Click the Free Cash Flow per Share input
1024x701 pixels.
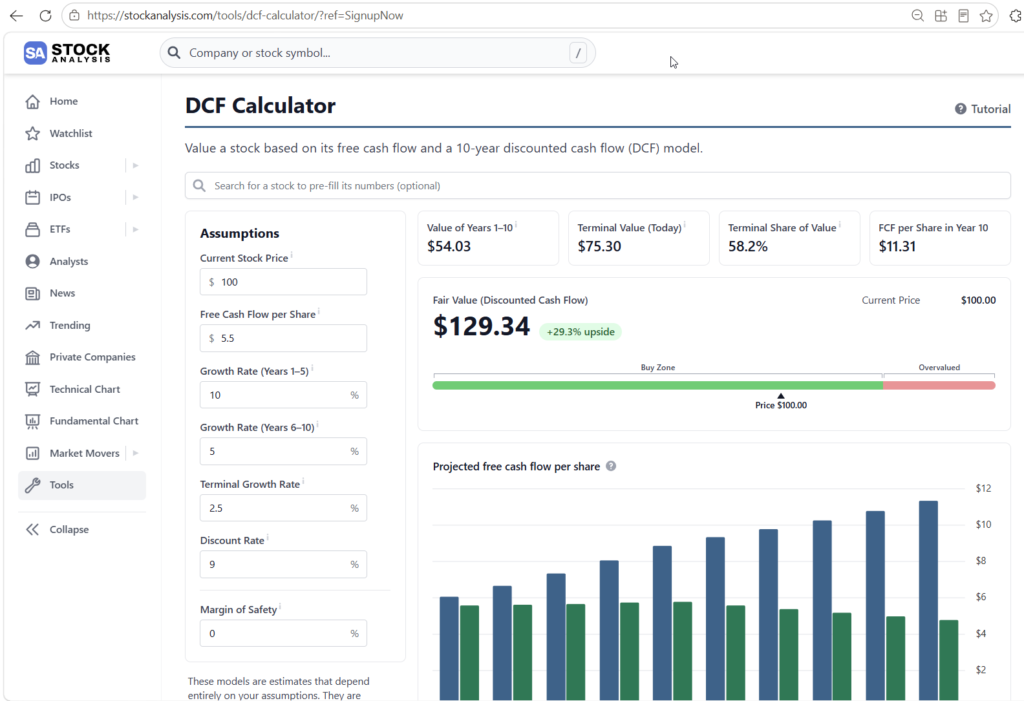click(x=283, y=338)
